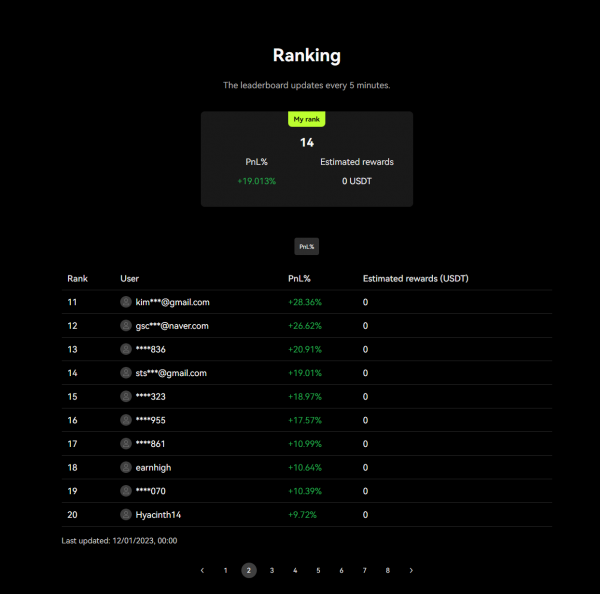
Task: Open page 5 in pagination
Action: point(318,570)
